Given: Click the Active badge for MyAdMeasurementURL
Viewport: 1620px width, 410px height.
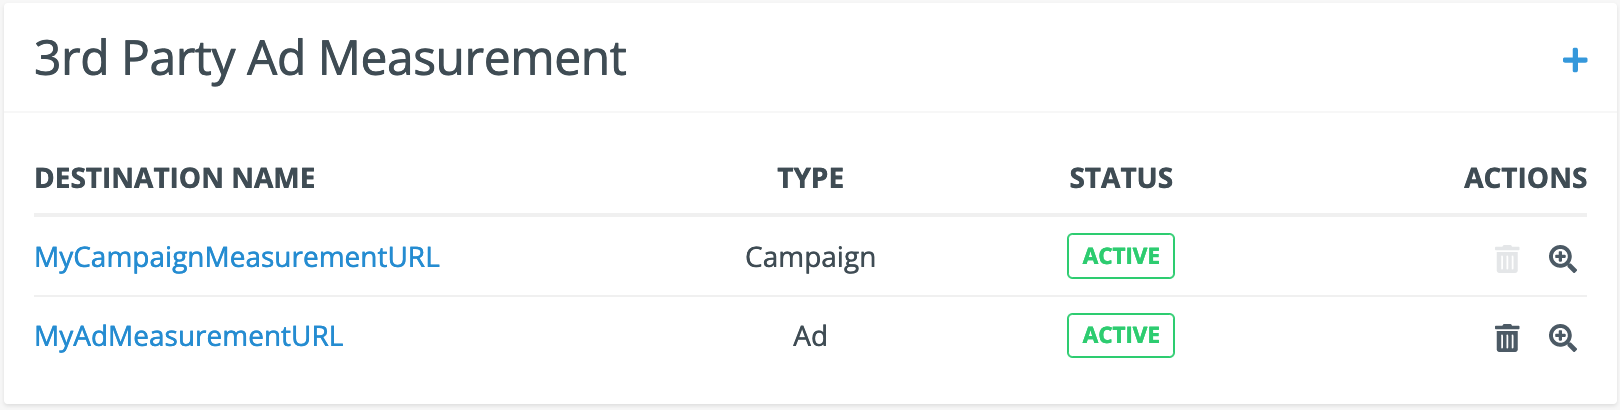Looking at the screenshot, I should (1121, 336).
